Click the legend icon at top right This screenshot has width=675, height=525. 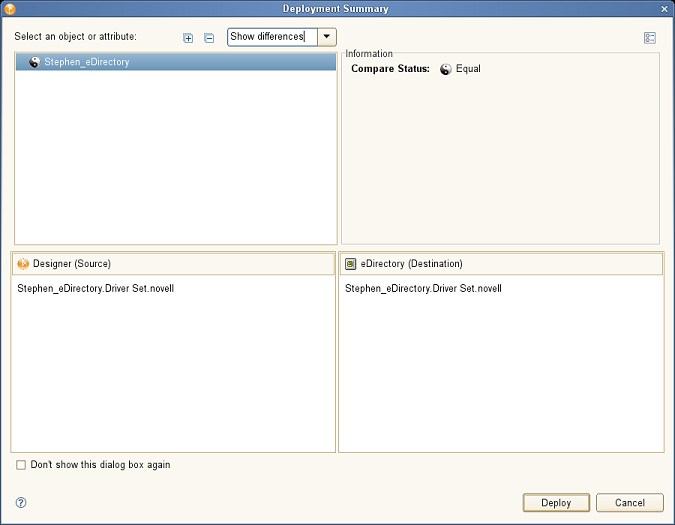click(650, 38)
